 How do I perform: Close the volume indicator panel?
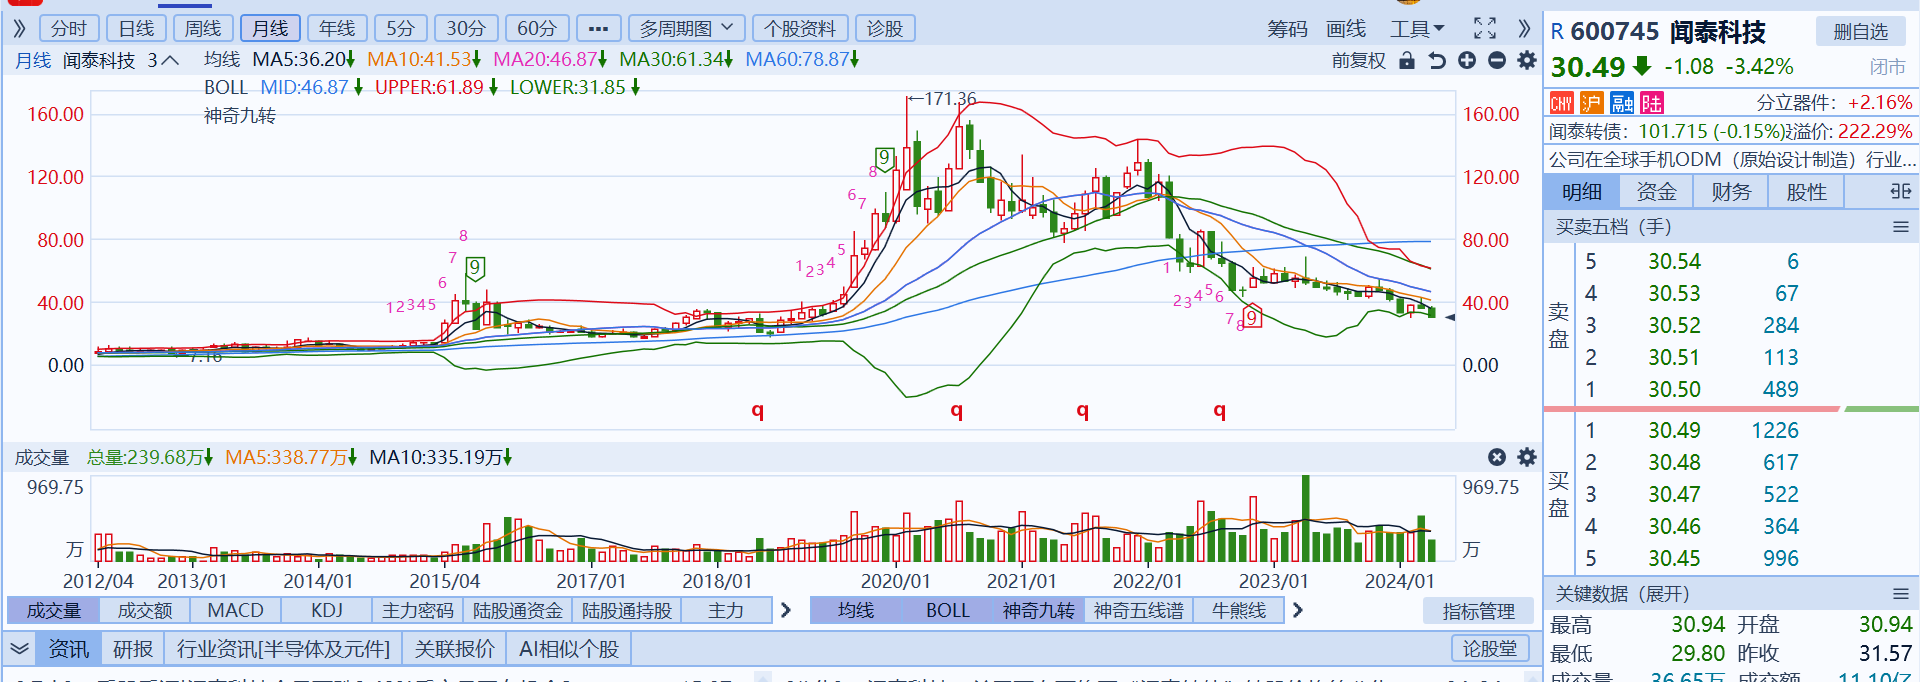click(x=1497, y=457)
